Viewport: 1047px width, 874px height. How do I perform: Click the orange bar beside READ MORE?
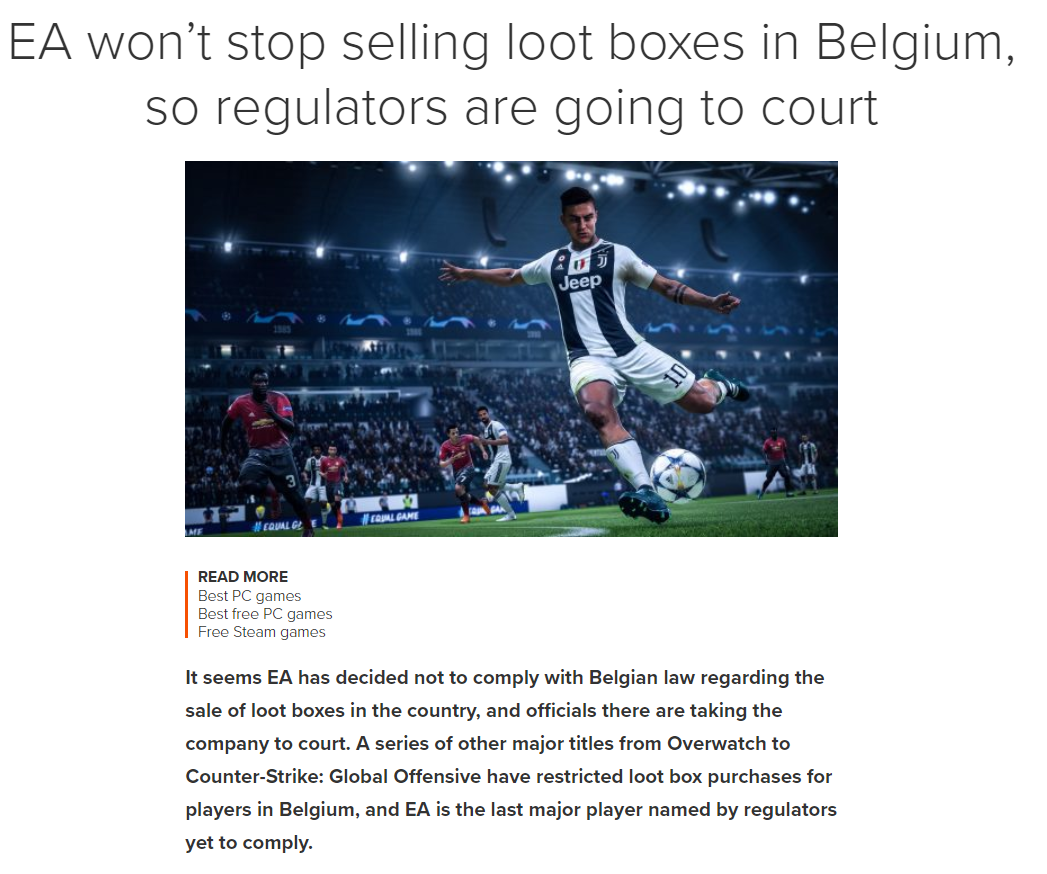coord(186,604)
